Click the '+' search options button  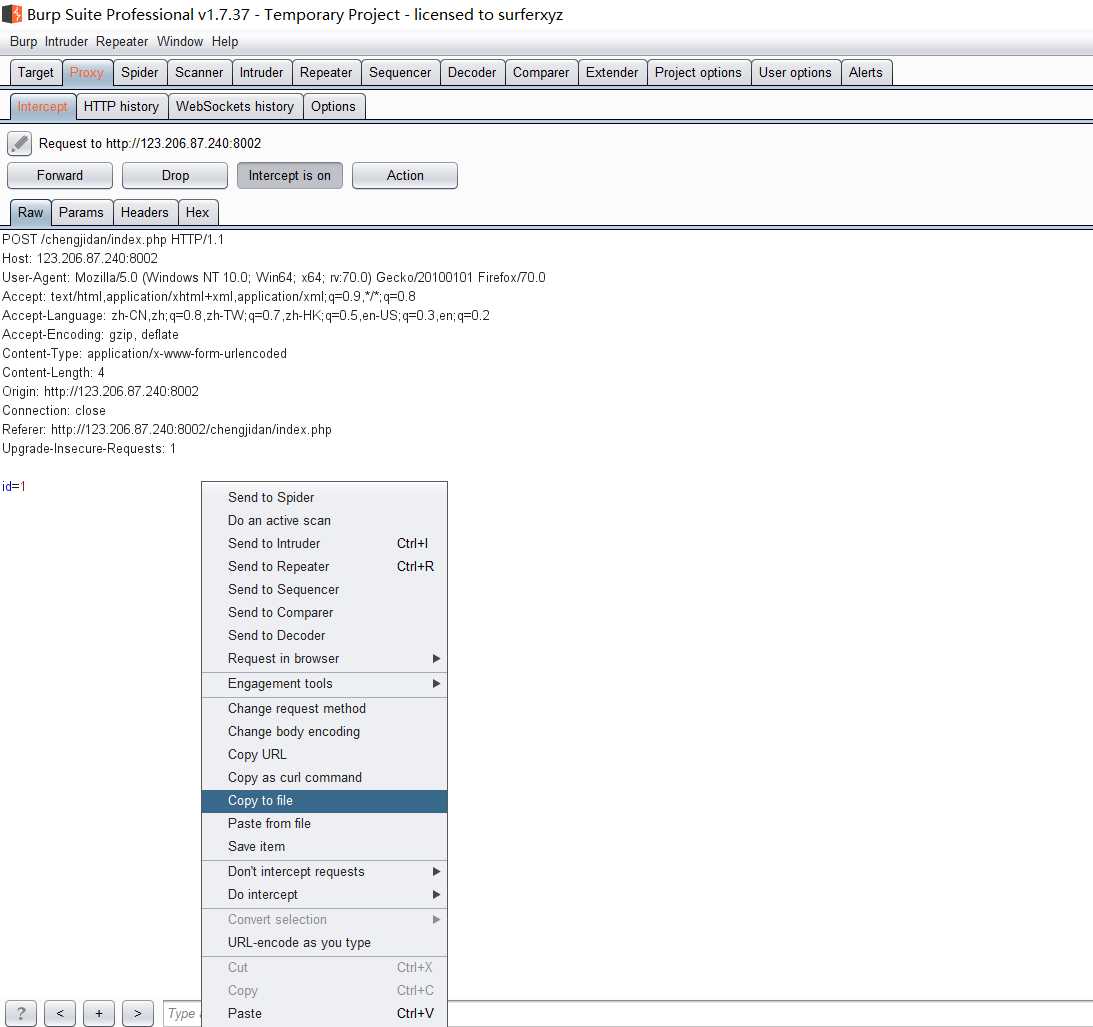[99, 1013]
